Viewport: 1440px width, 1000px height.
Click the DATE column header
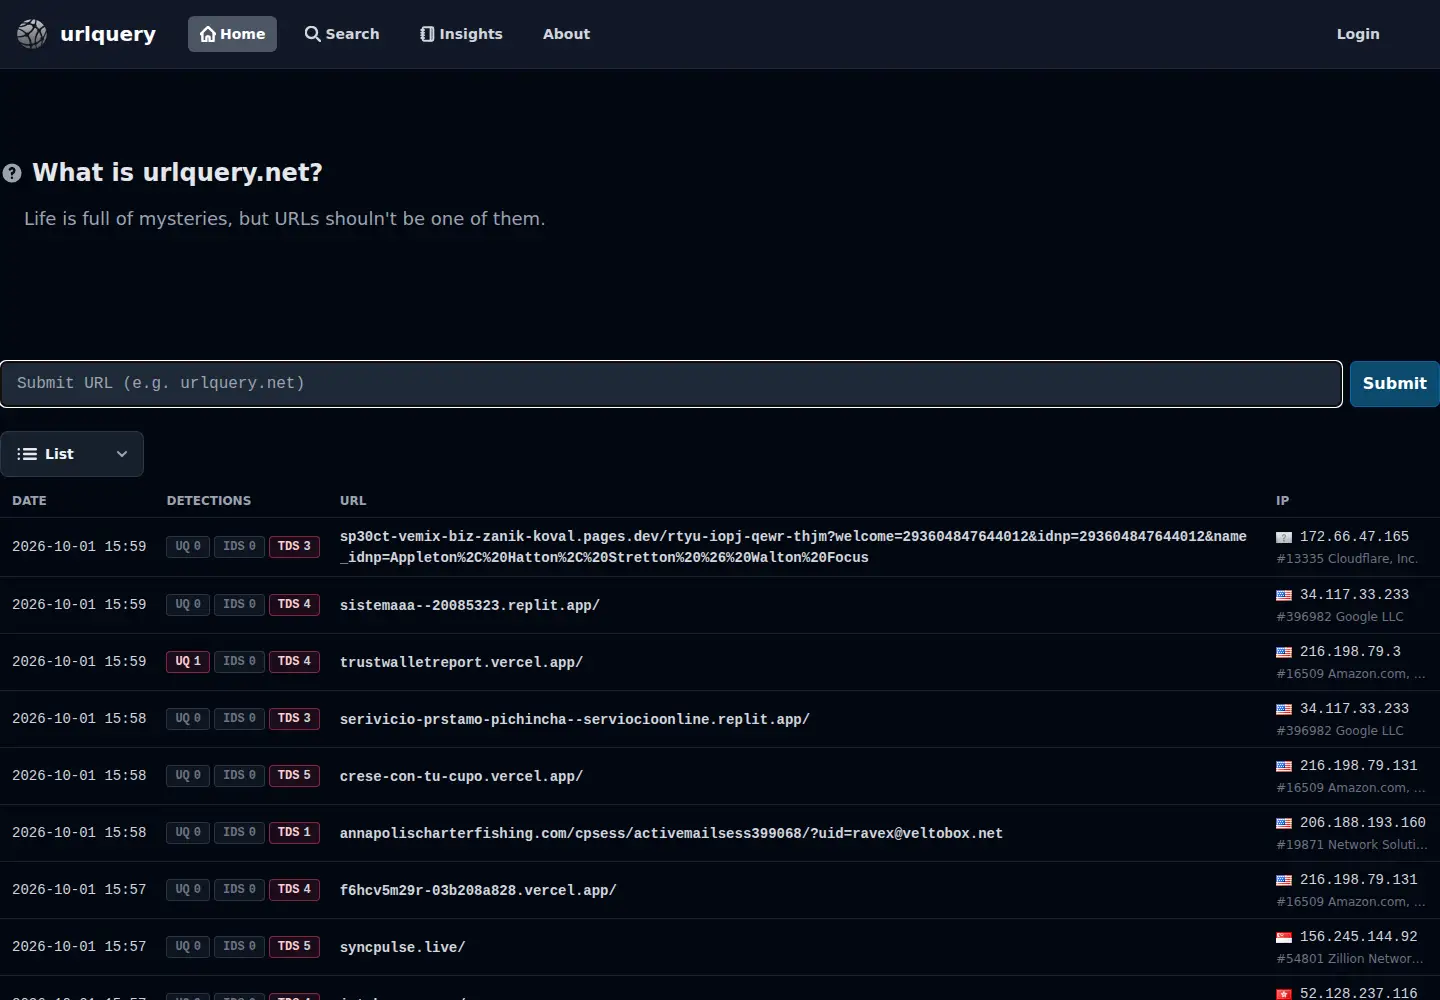coord(29,501)
